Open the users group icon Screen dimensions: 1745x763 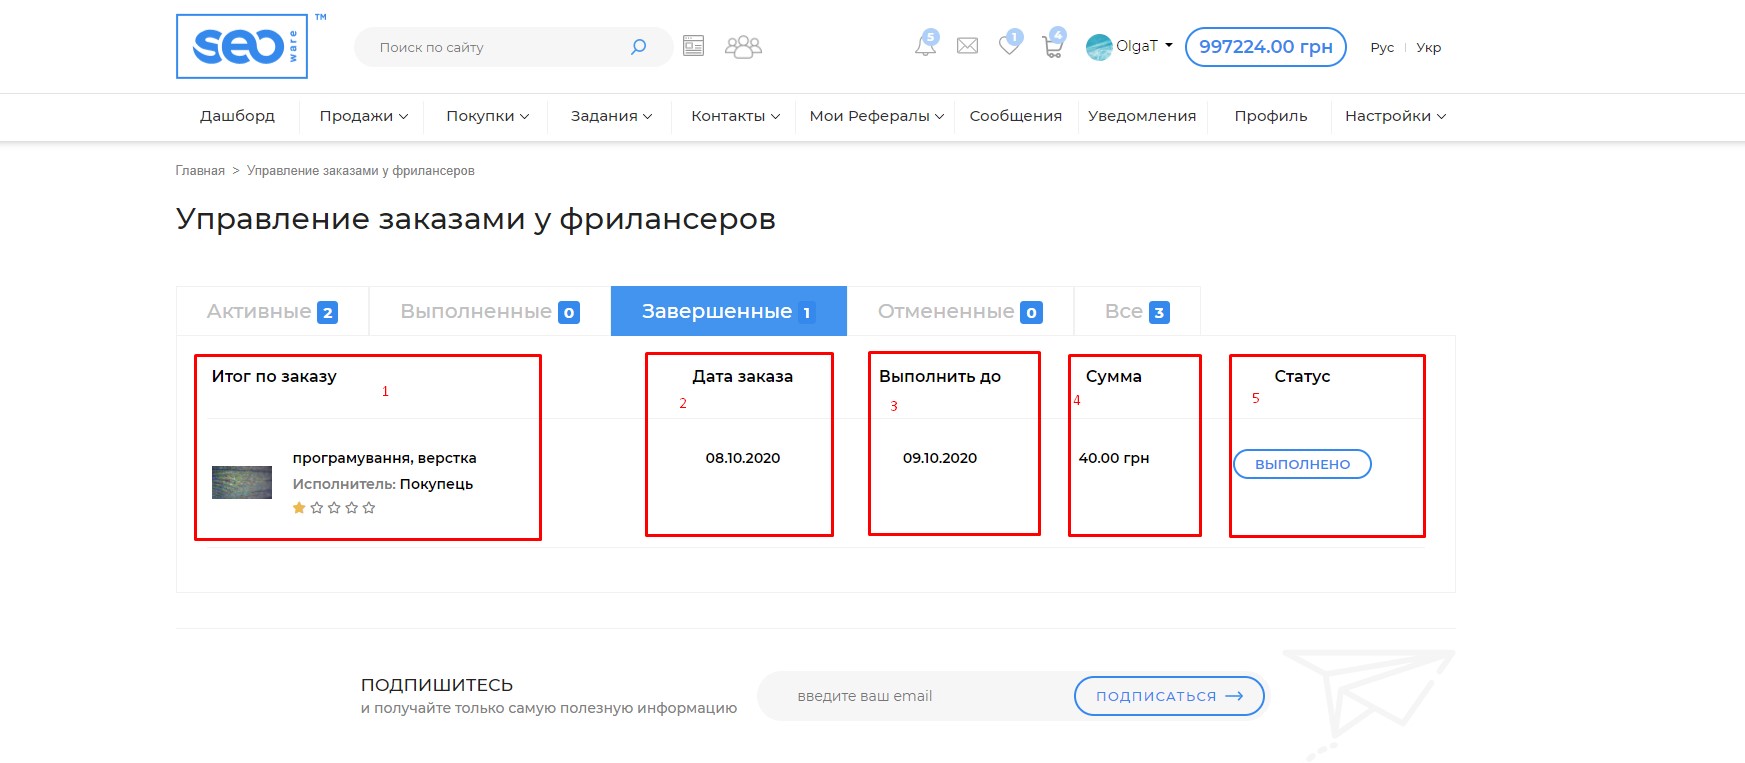743,47
